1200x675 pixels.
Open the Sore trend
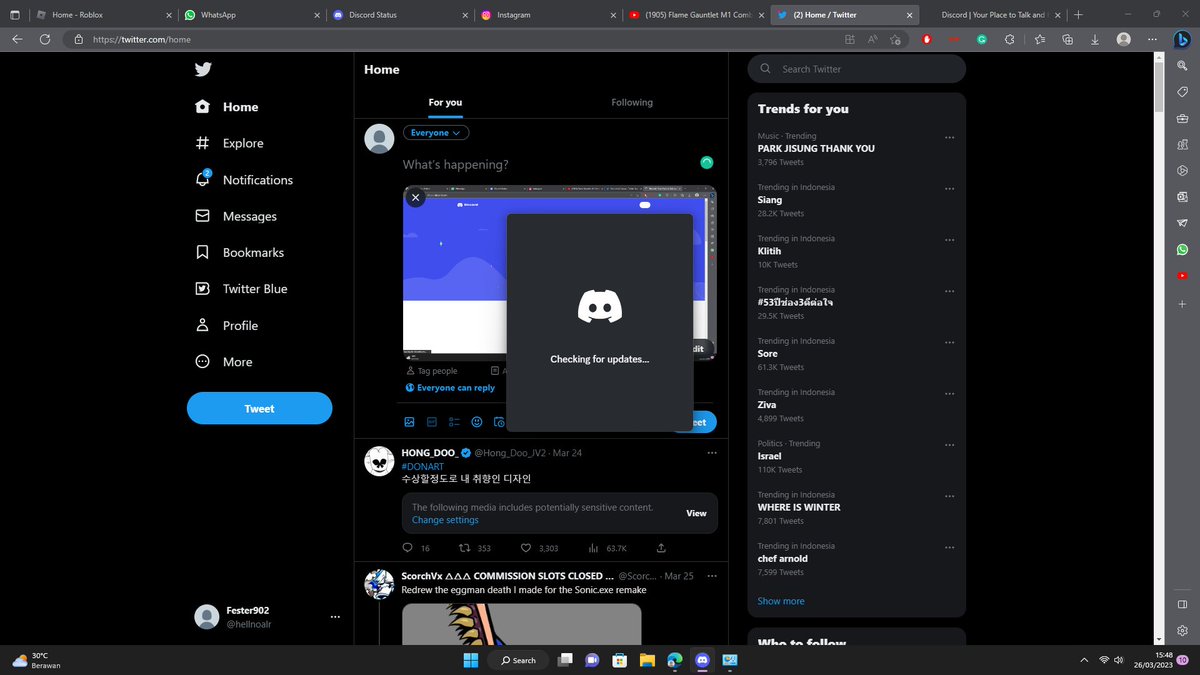[x=768, y=354]
